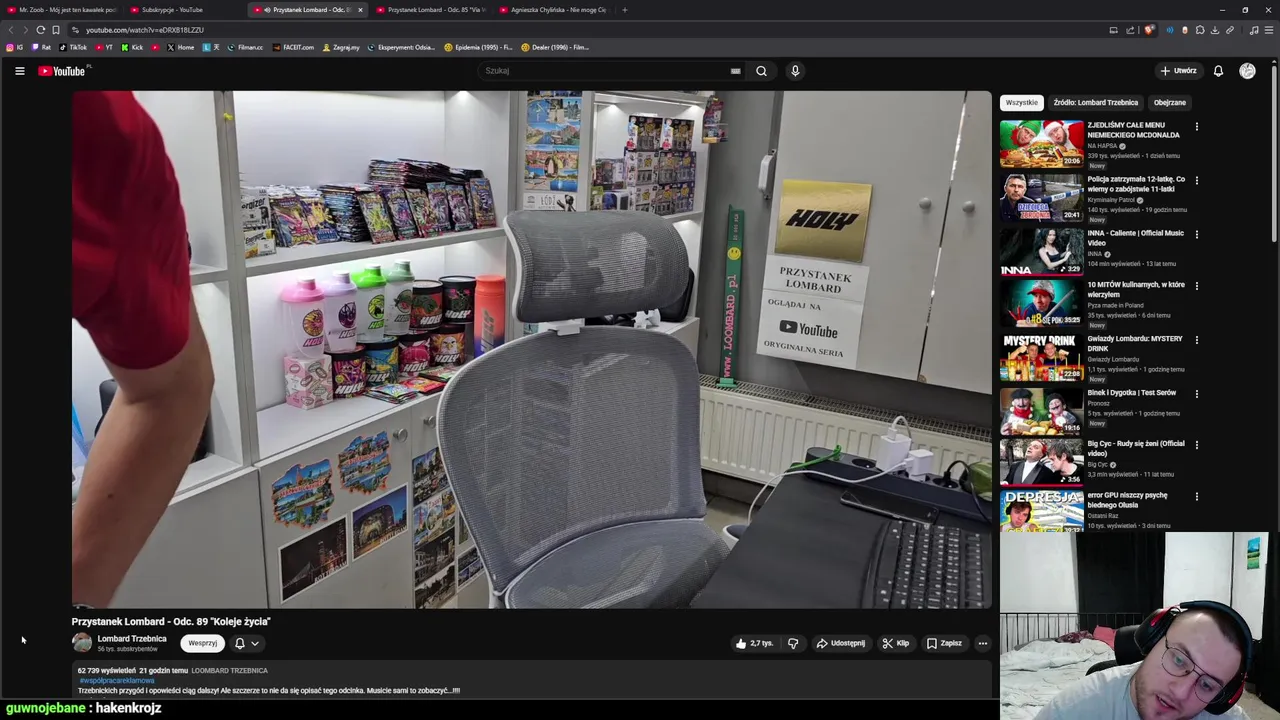
Task: Select the Wszystkie filter chip
Action: point(1021,102)
